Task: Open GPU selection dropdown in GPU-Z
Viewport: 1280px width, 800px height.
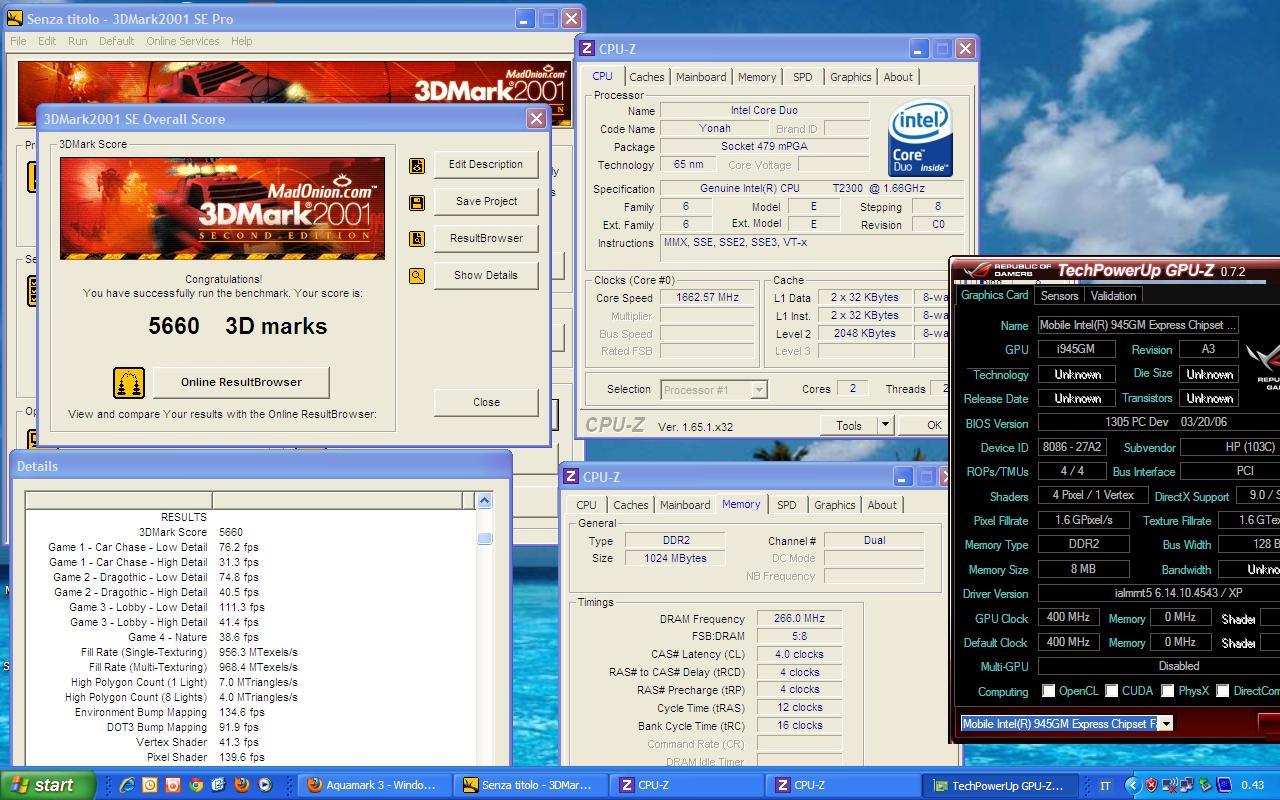Action: click(x=1166, y=723)
